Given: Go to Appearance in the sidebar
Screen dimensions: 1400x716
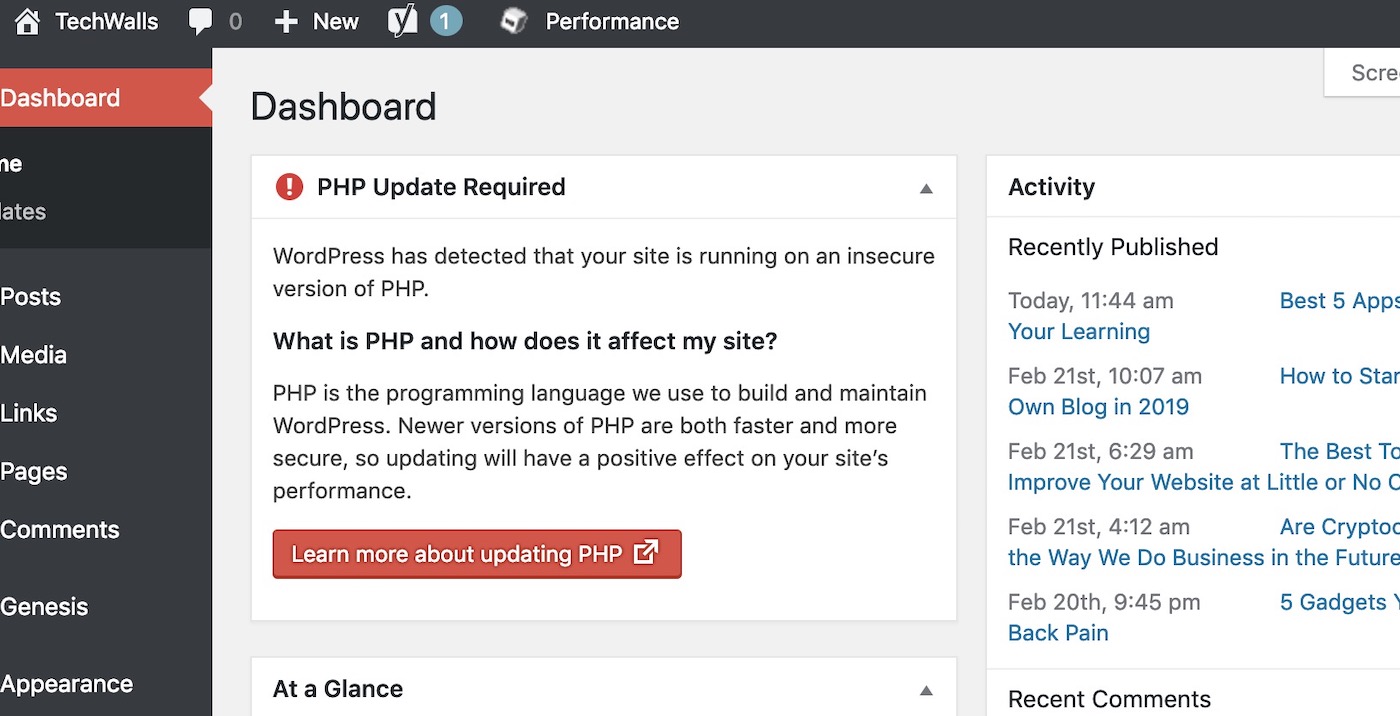Looking at the screenshot, I should point(66,684).
